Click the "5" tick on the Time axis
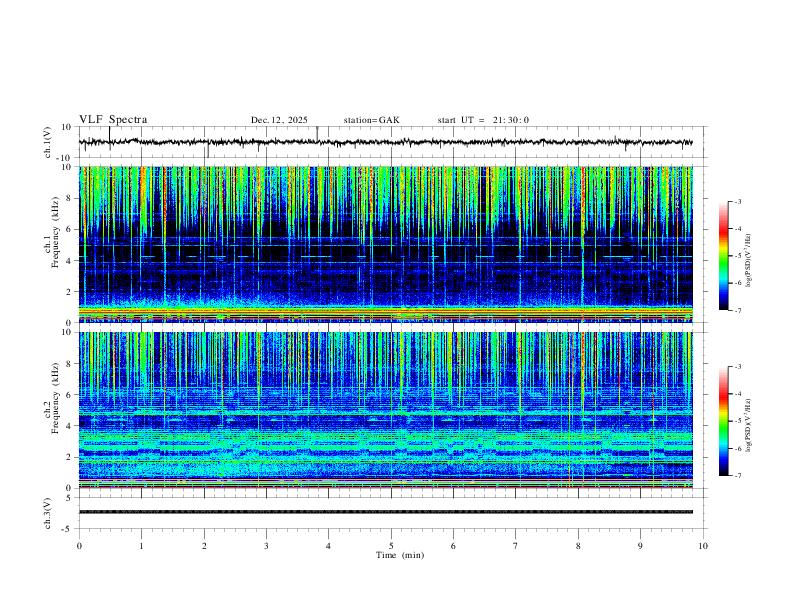 coord(391,546)
